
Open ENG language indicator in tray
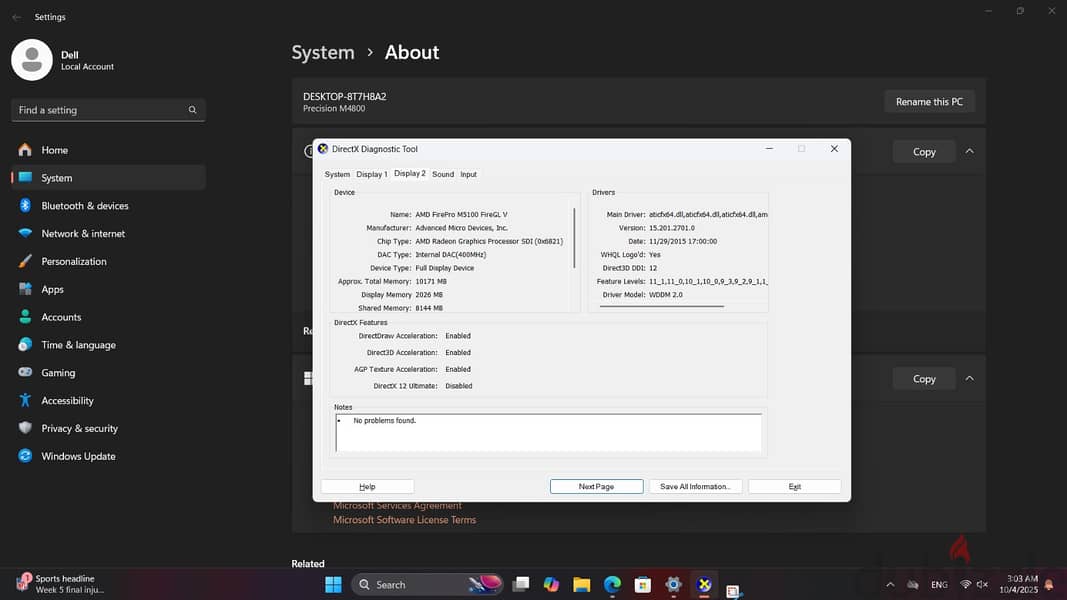[939, 584]
